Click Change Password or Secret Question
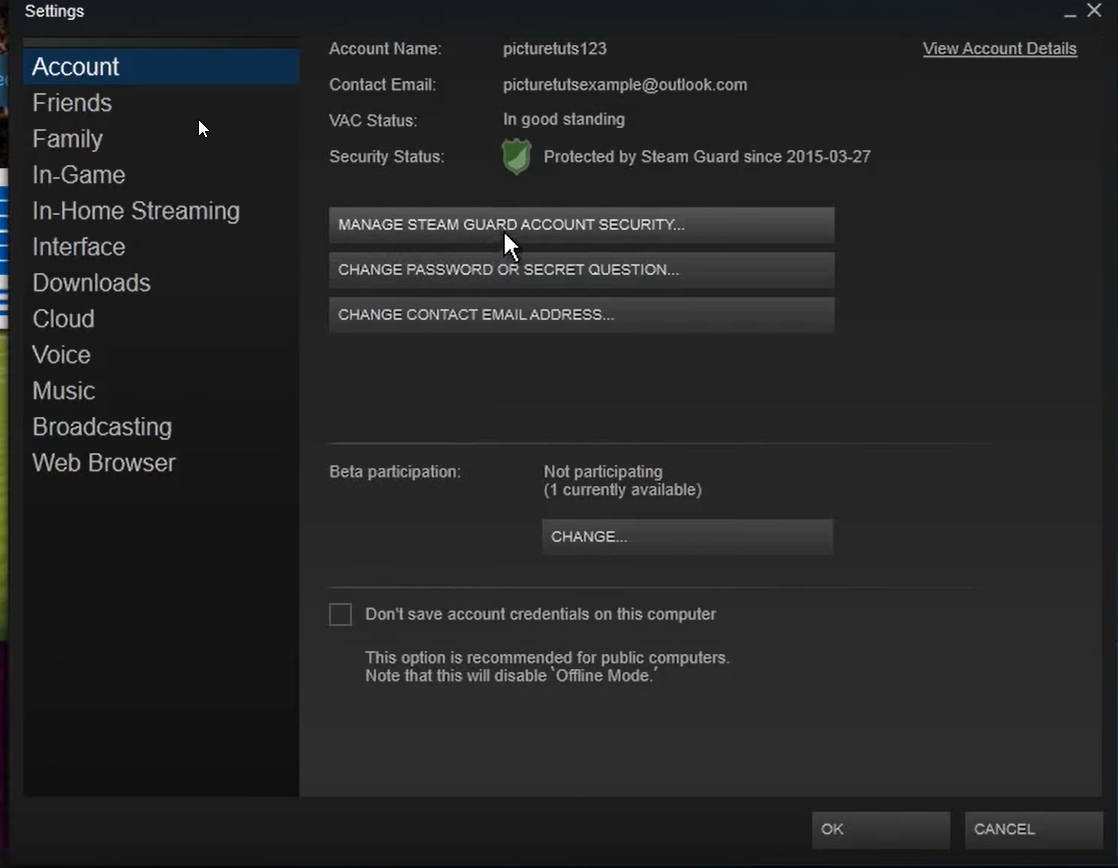1118x868 pixels. point(582,270)
